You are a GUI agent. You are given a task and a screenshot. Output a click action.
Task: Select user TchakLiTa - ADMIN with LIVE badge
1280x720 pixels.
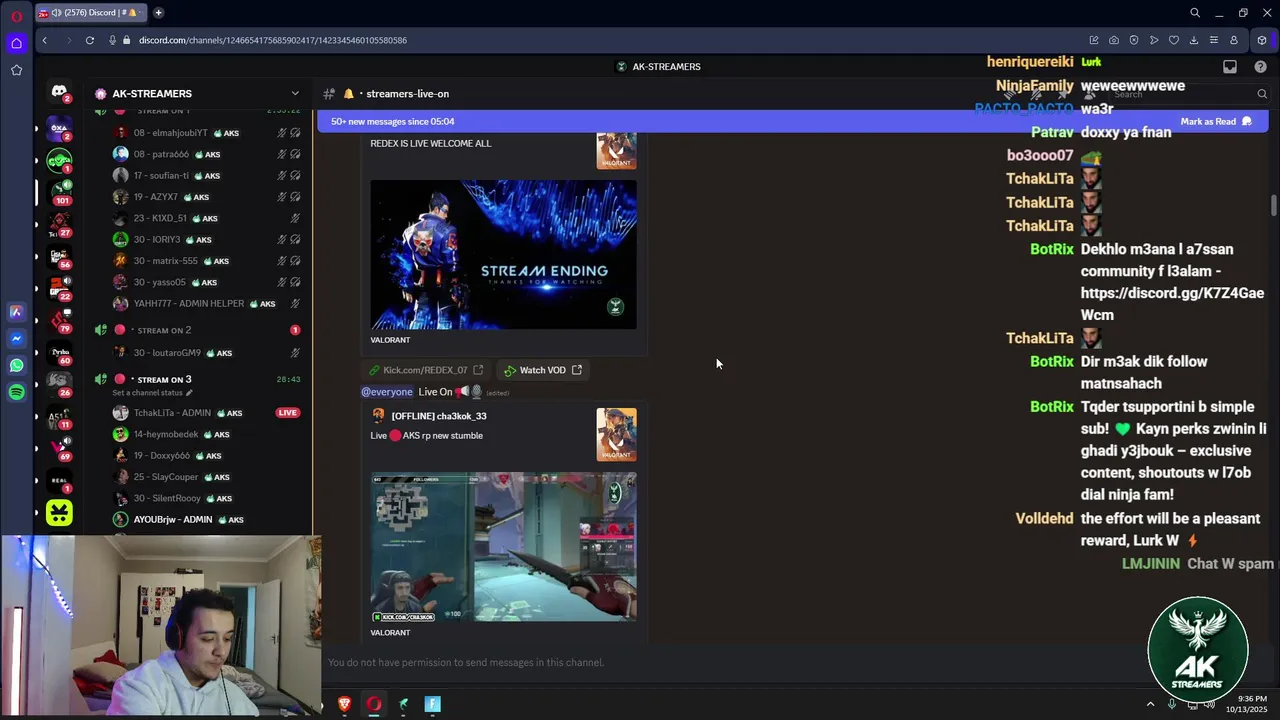208,413
